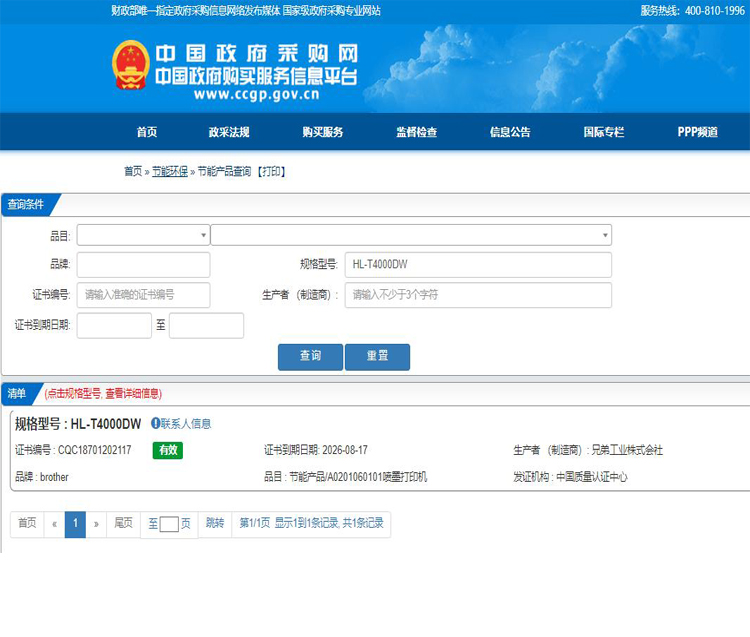The image size is (750, 637).
Task: Open the first 品目 category dropdown
Action: [x=143, y=235]
